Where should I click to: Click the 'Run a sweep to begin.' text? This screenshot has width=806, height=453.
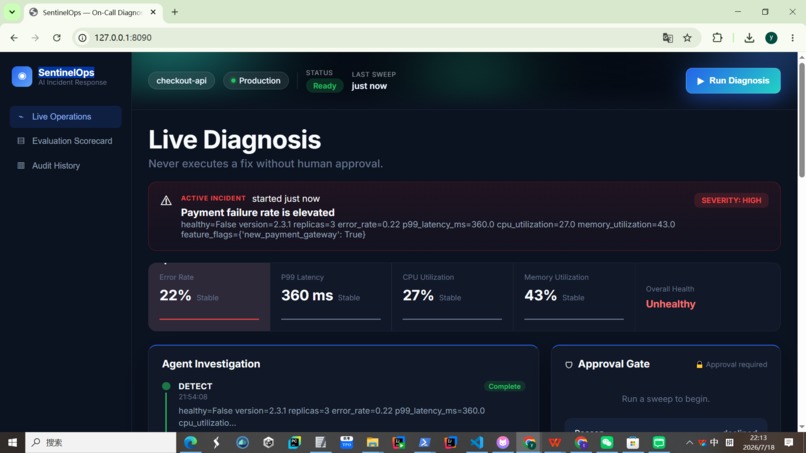pyautogui.click(x=665, y=399)
